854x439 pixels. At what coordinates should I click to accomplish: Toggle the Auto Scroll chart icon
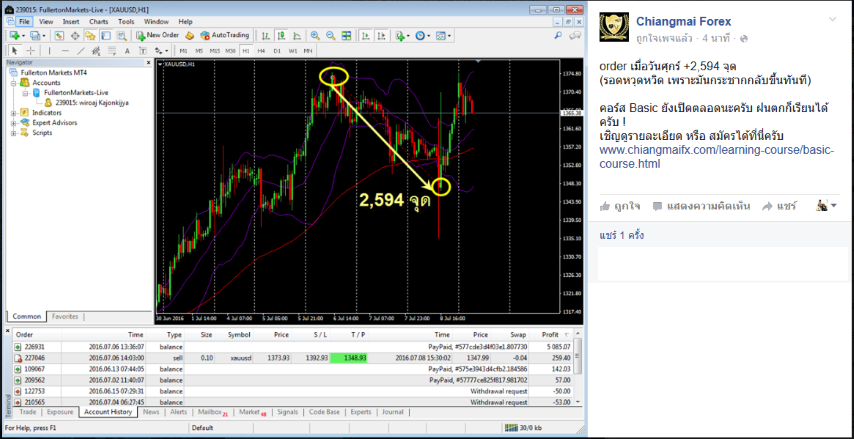(x=365, y=35)
